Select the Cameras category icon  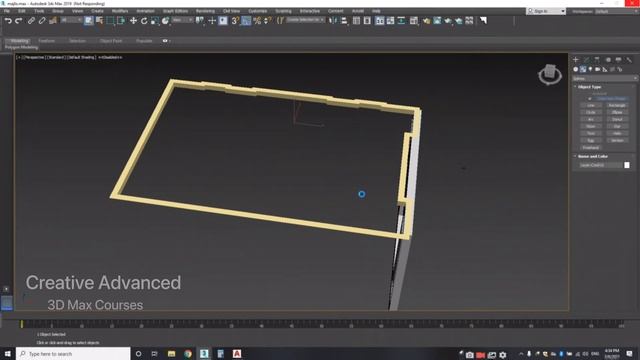click(598, 69)
